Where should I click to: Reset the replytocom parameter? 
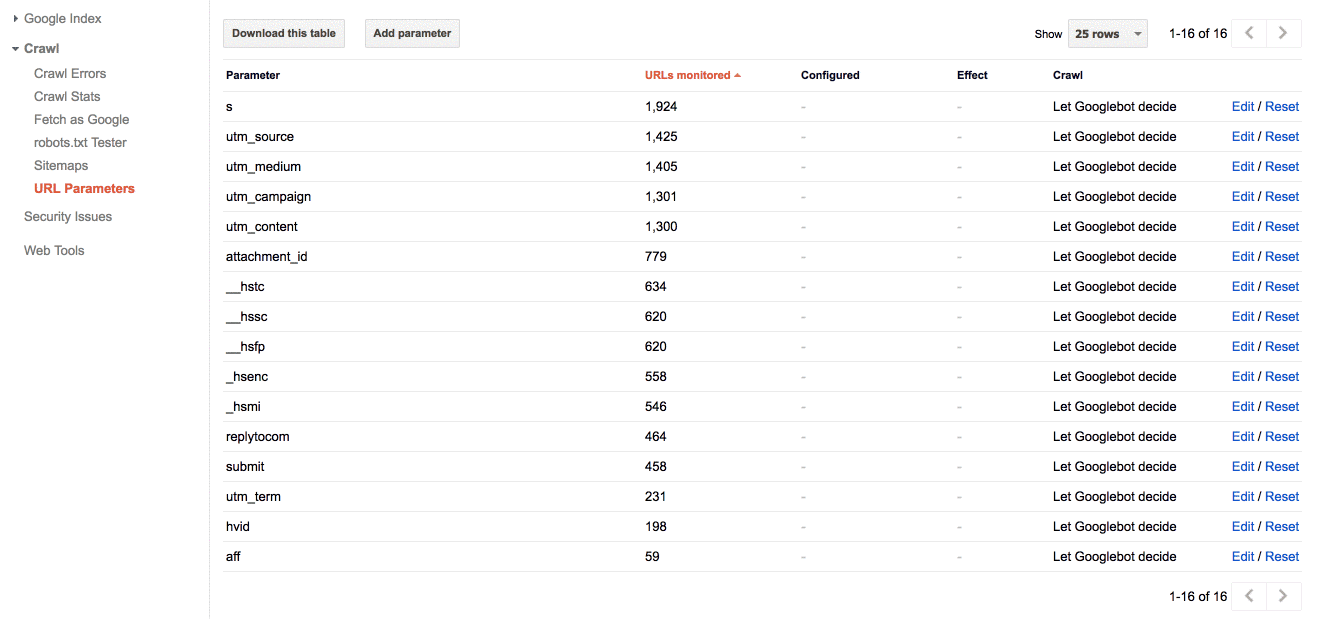click(1282, 436)
